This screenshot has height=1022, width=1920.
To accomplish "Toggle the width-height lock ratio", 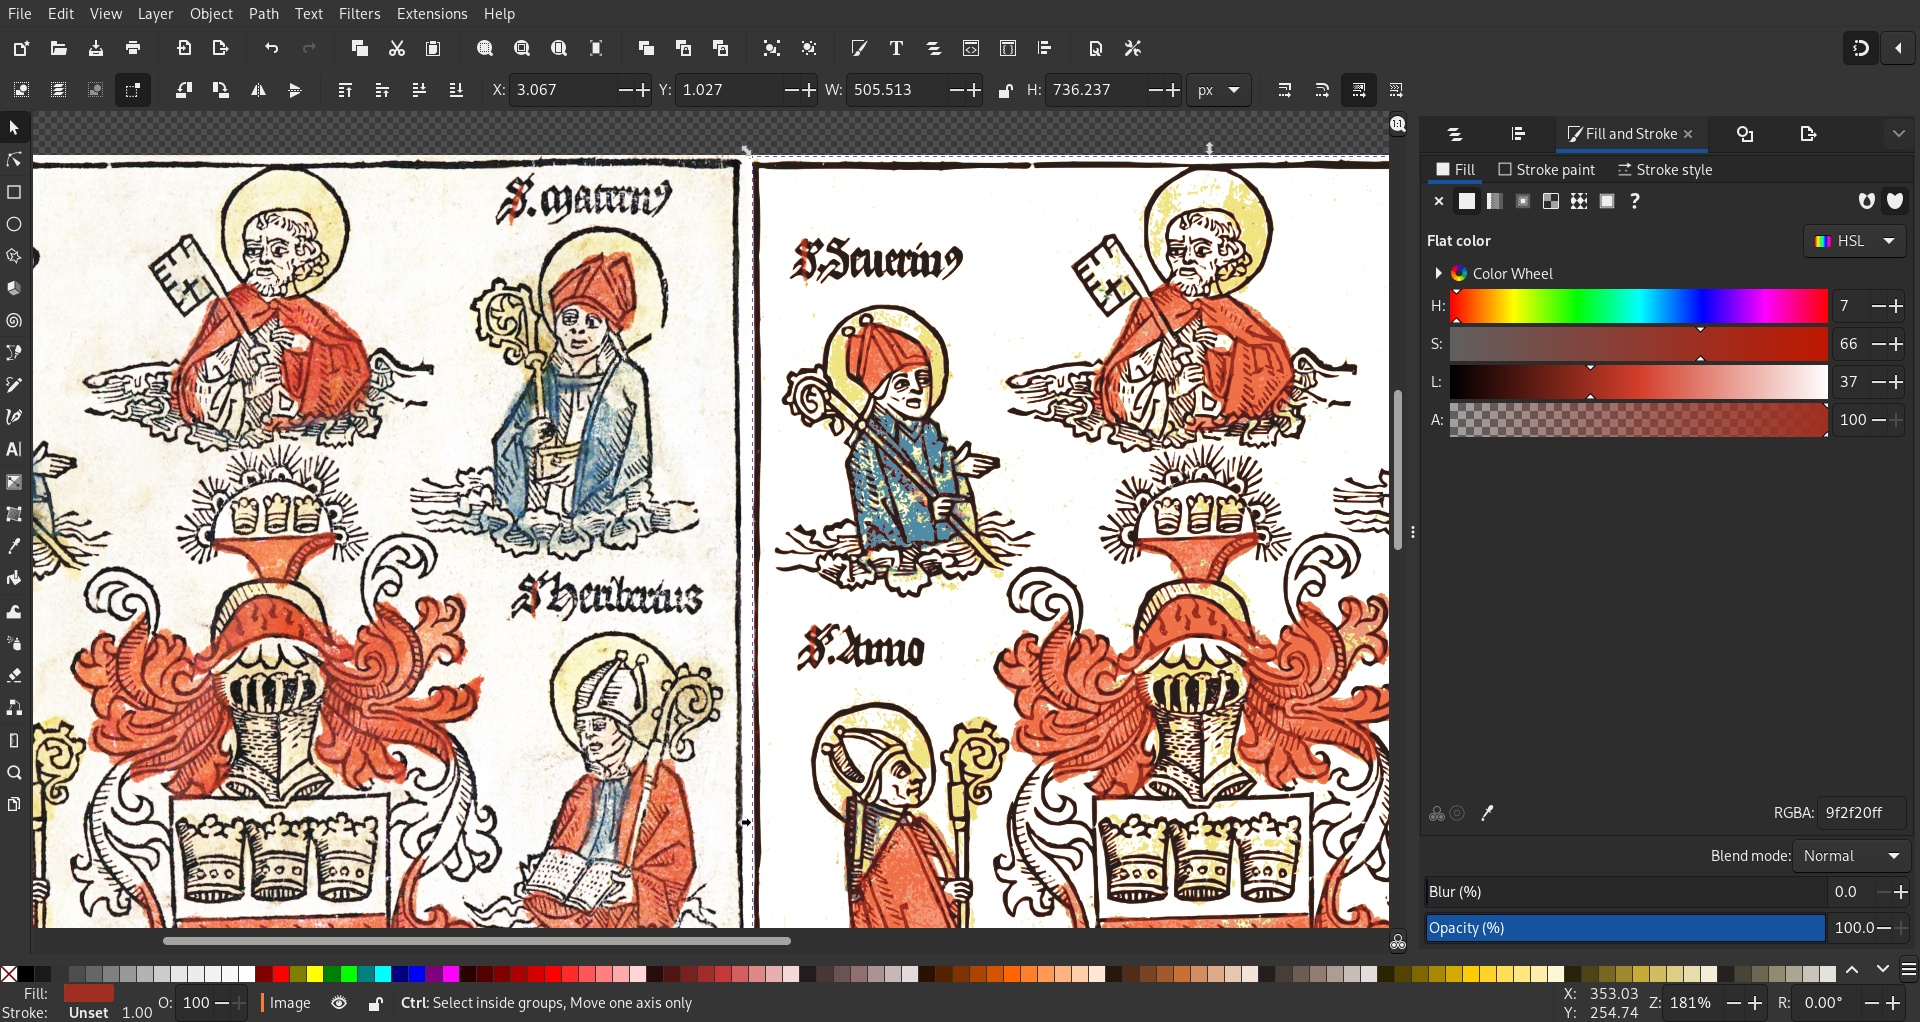I will [1006, 91].
